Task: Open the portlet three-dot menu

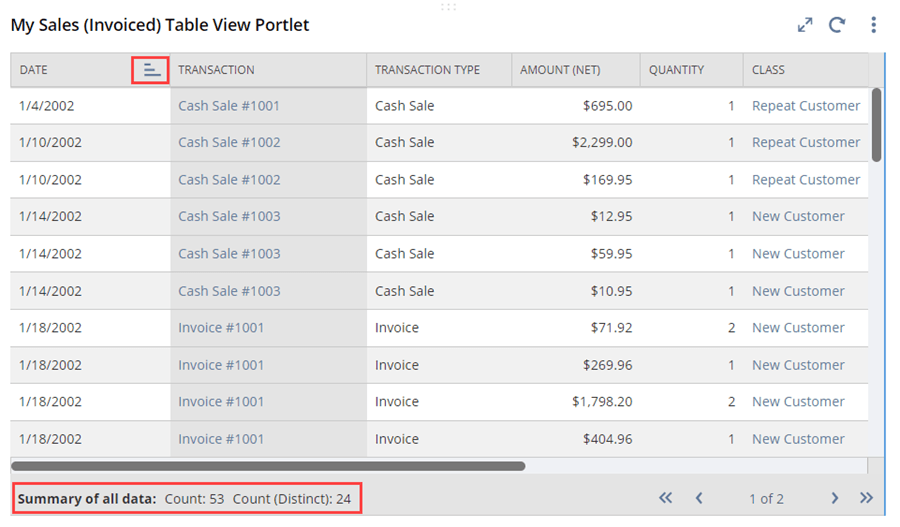Action: [873, 25]
